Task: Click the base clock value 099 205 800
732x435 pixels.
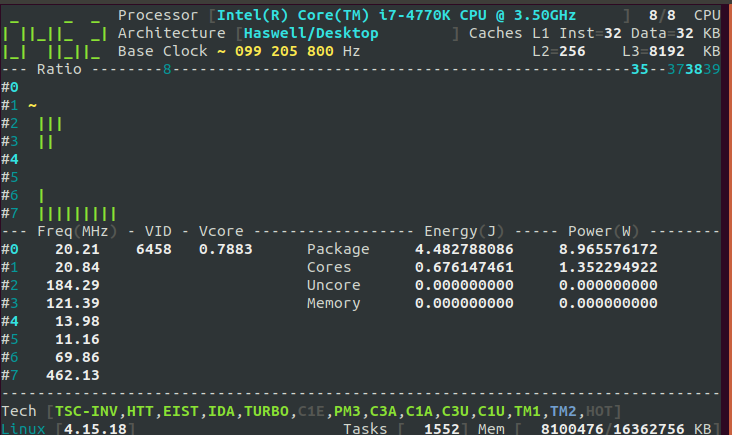Action: pyautogui.click(x=284, y=51)
